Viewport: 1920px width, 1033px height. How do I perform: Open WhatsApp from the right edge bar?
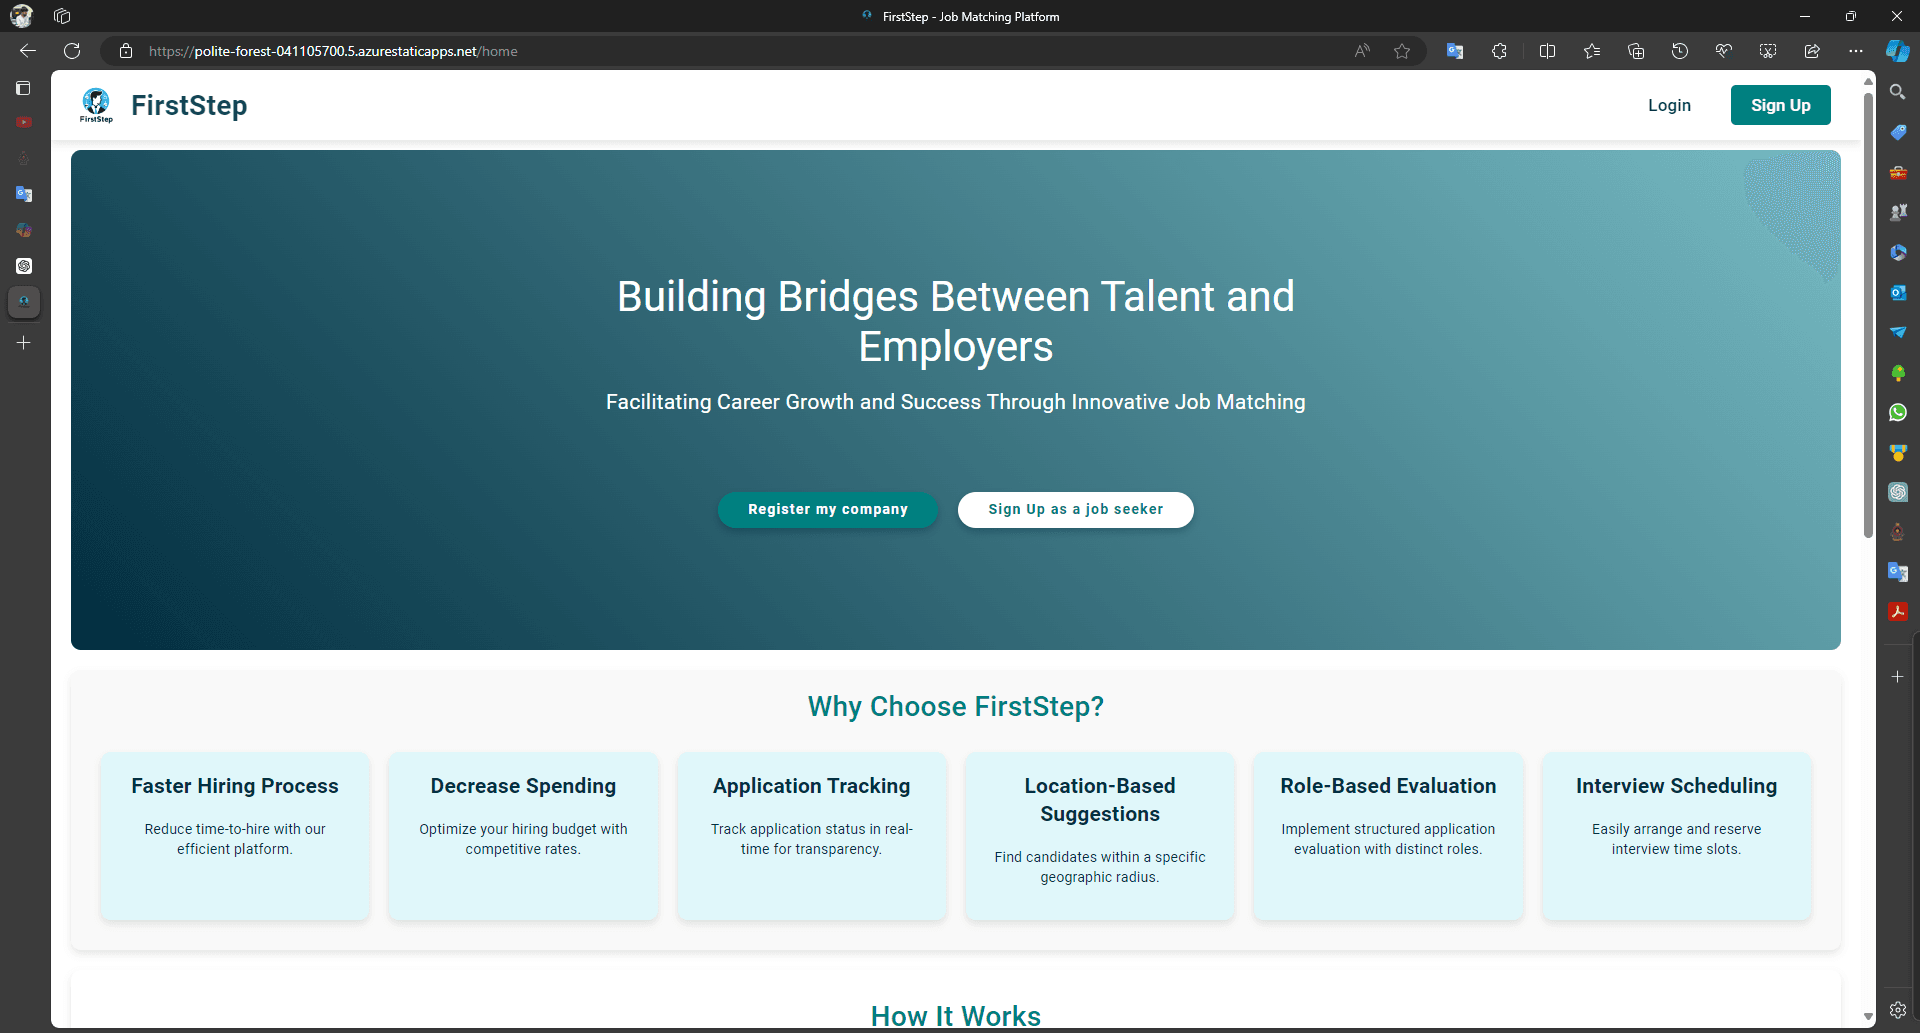[1899, 412]
